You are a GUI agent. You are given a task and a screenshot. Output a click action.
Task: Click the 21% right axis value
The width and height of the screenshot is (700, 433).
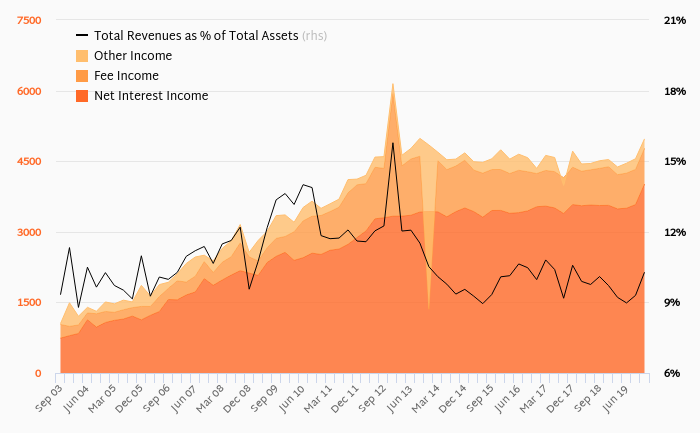click(674, 21)
